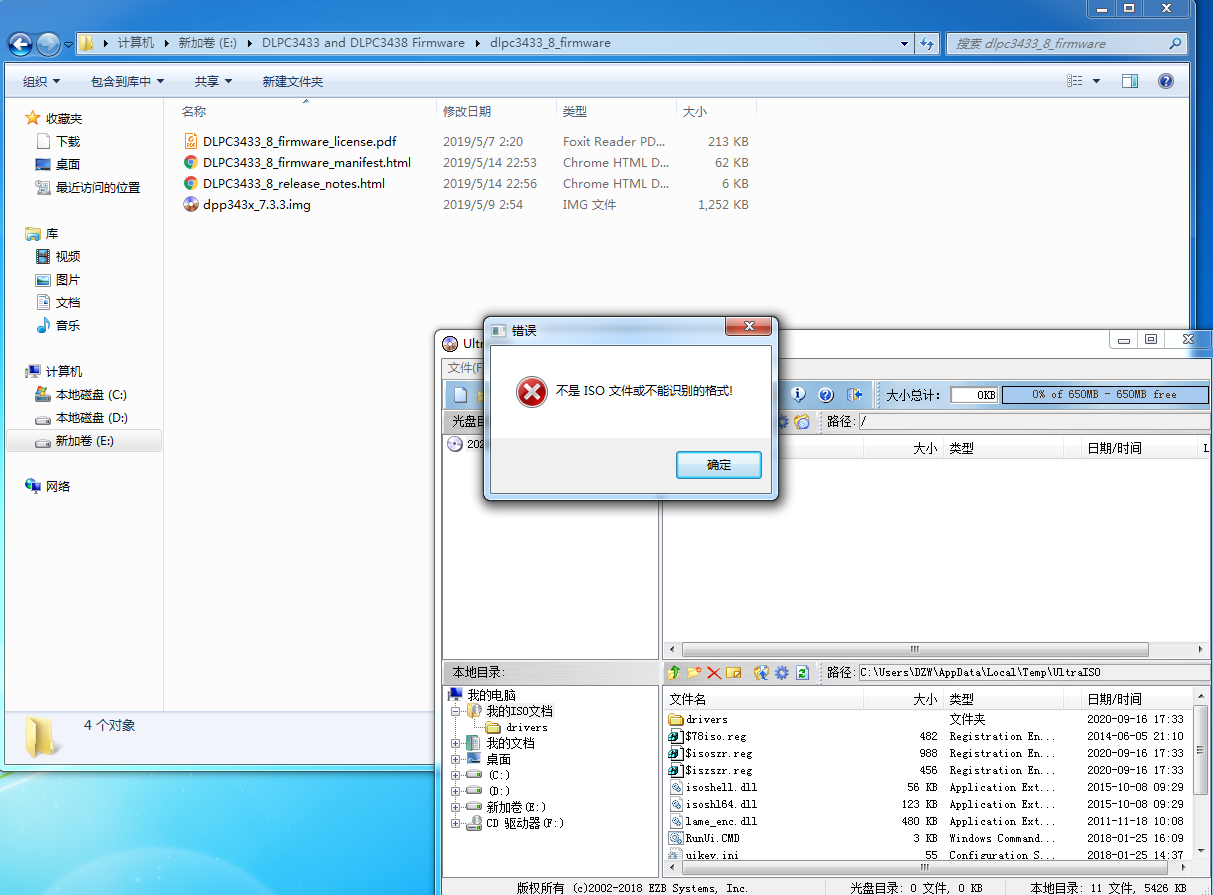Click the magnifier icon in Explorer search box
Image resolution: width=1213 pixels, height=895 pixels.
(1175, 43)
